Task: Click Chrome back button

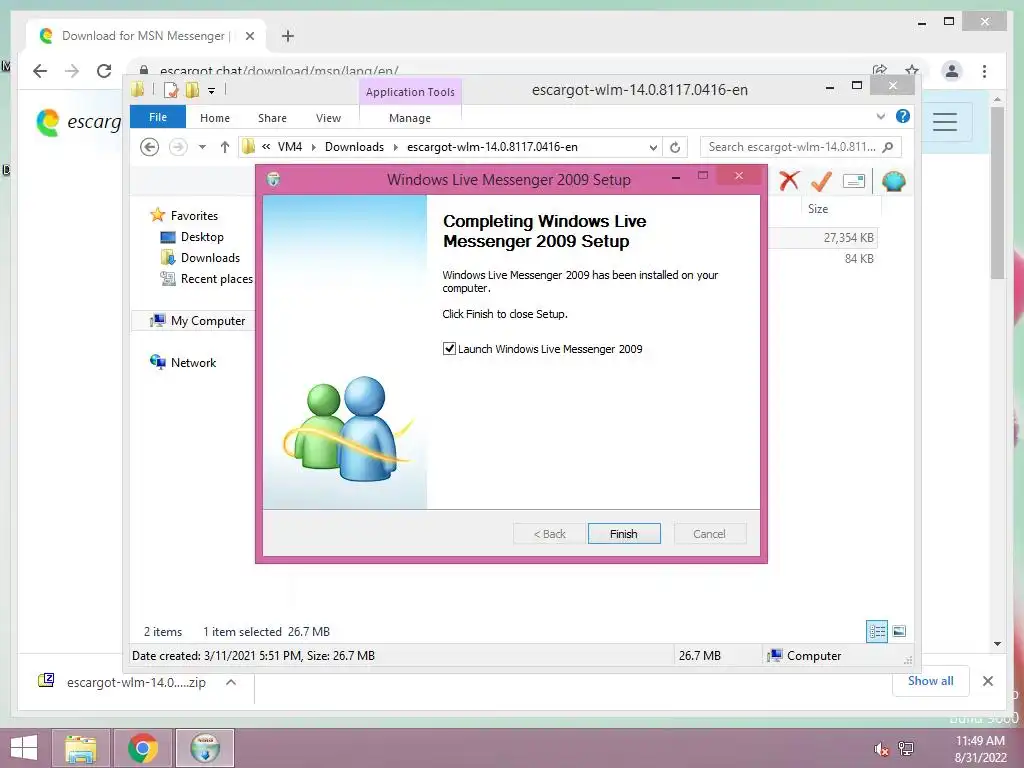Action: point(40,71)
